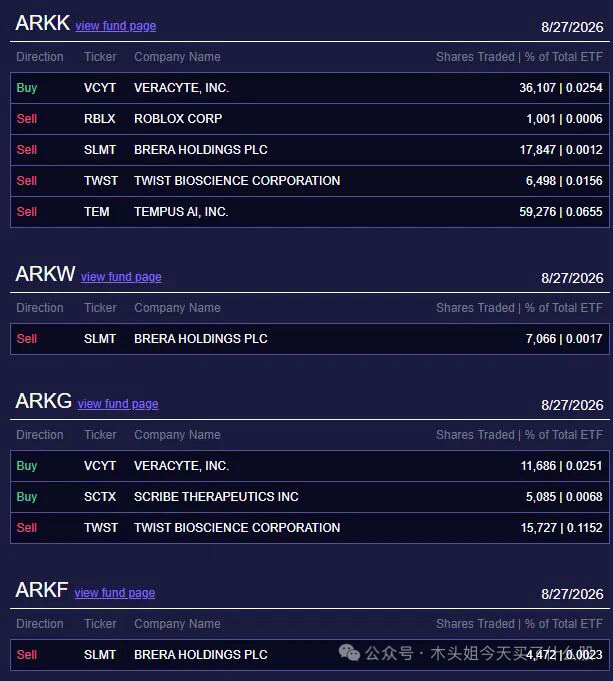Click value 11,686 | 0.0251
Screen dimensions: 613x681
(561, 466)
